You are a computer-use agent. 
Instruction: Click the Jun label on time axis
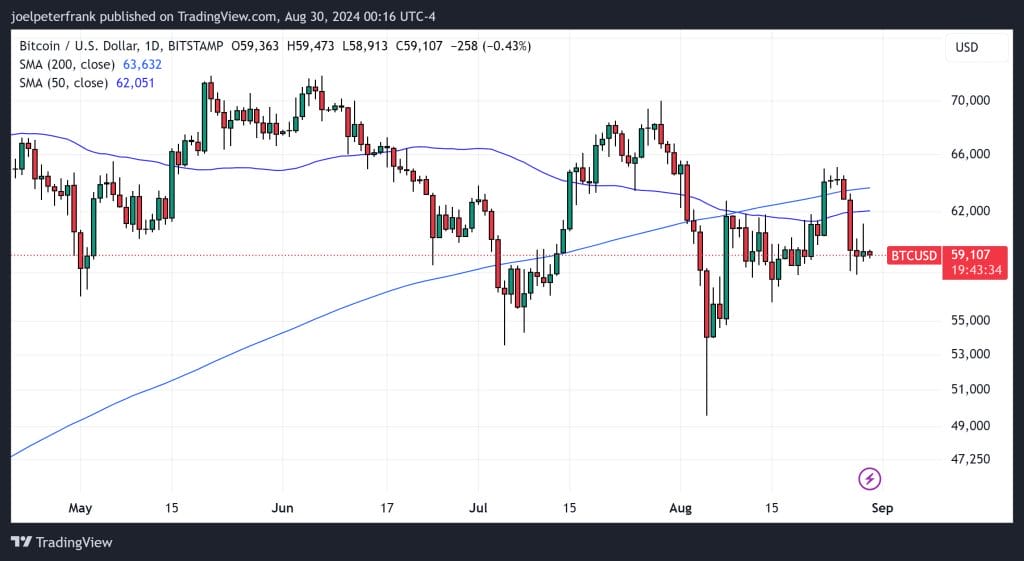[283, 508]
